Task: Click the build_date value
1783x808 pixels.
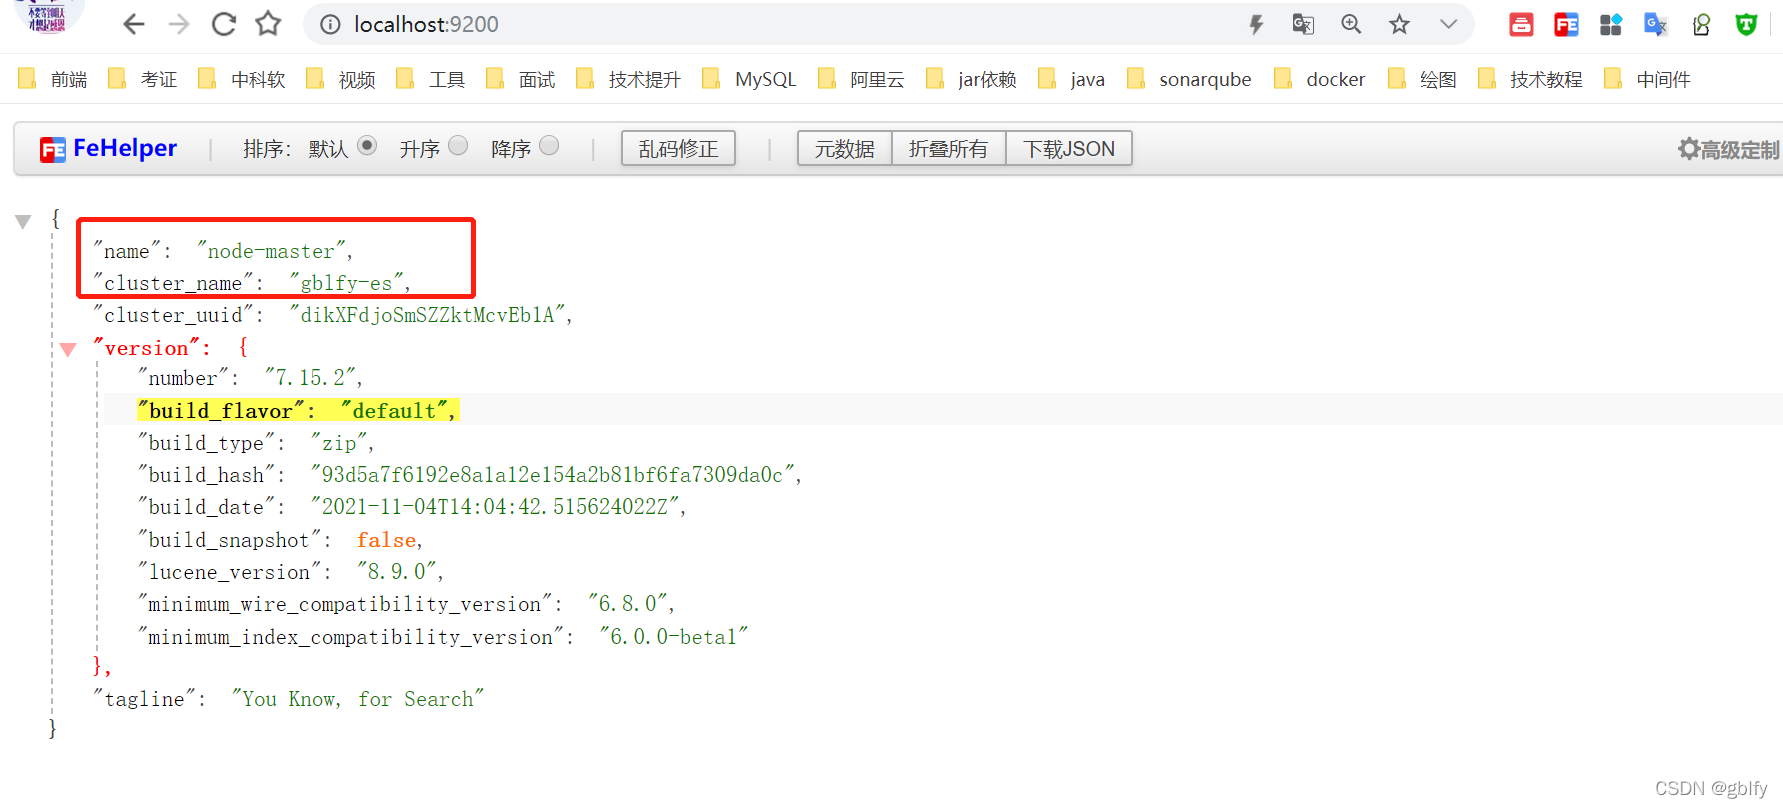Action: [495, 507]
